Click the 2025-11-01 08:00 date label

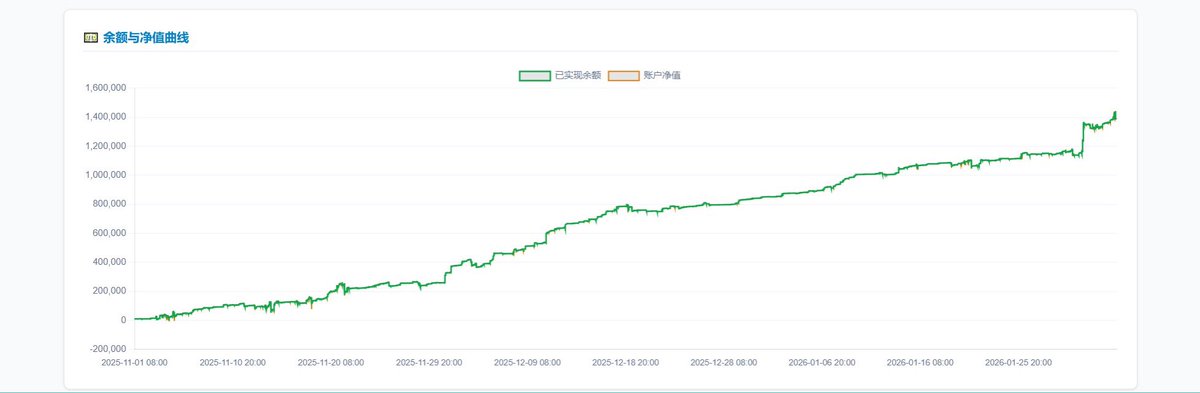tap(135, 363)
